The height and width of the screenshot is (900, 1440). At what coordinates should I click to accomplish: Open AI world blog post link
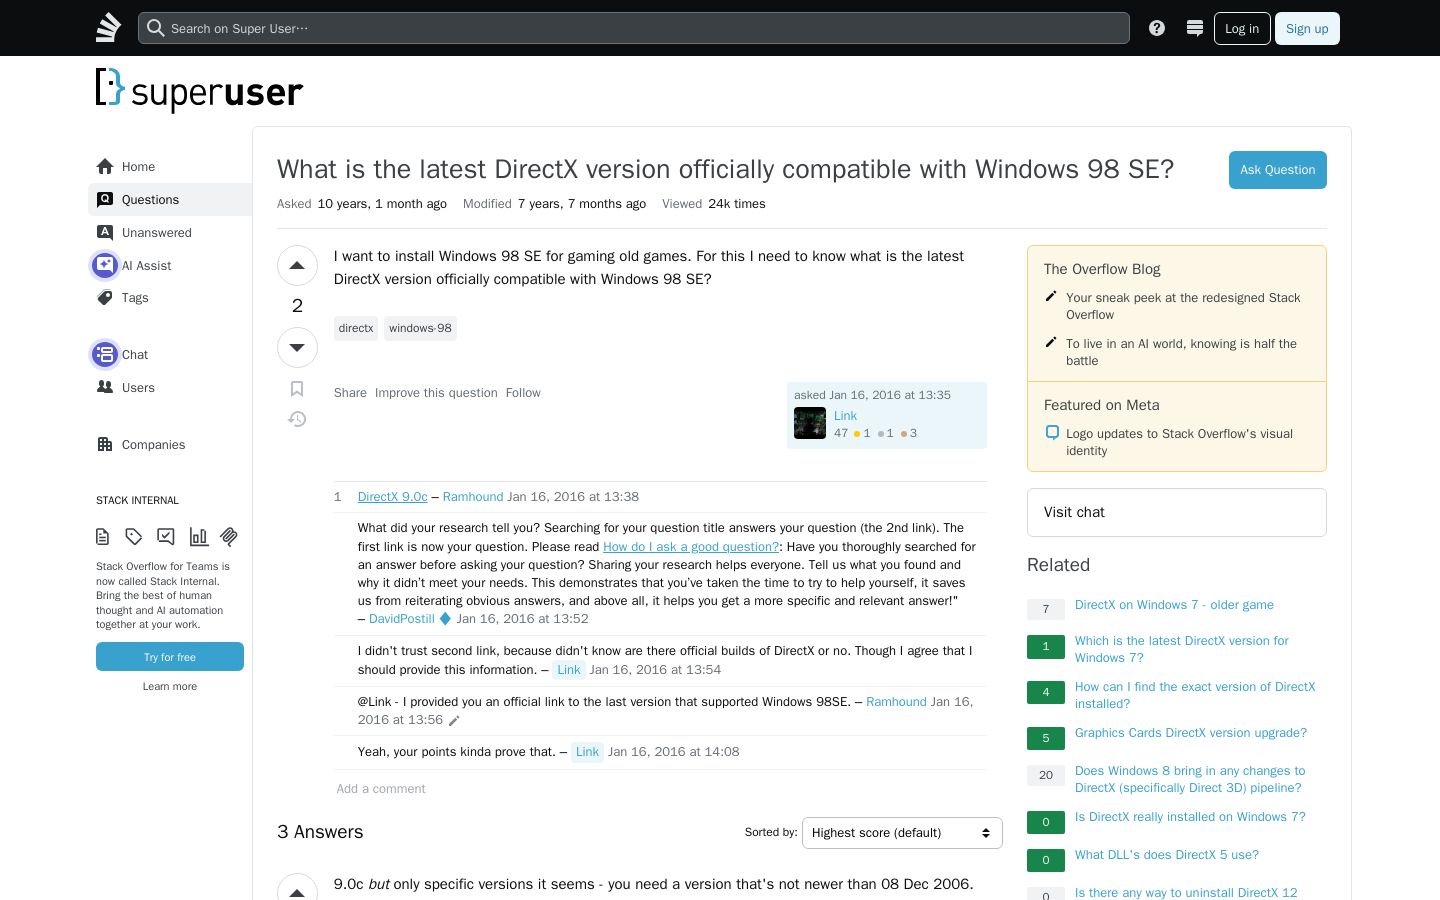(1181, 352)
